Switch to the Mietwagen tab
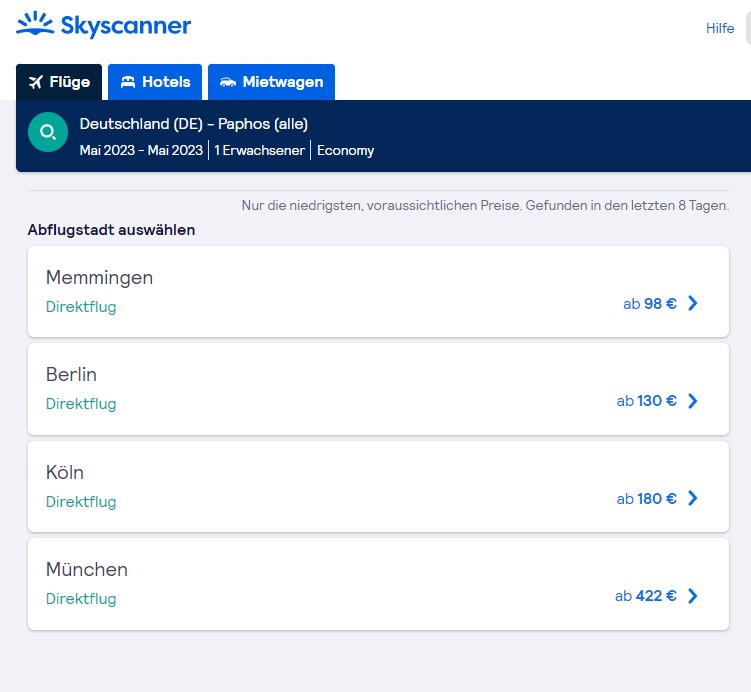751x692 pixels. 271,82
